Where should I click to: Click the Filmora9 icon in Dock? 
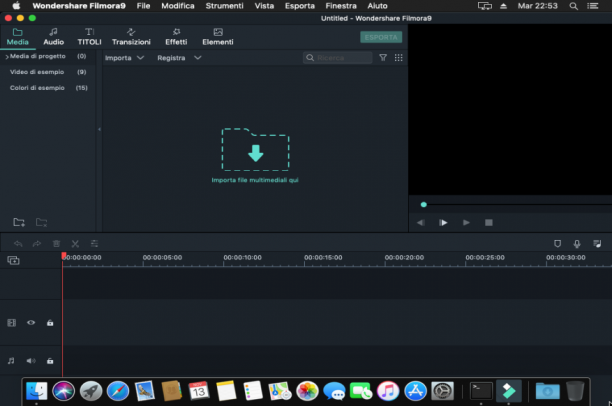tap(509, 391)
